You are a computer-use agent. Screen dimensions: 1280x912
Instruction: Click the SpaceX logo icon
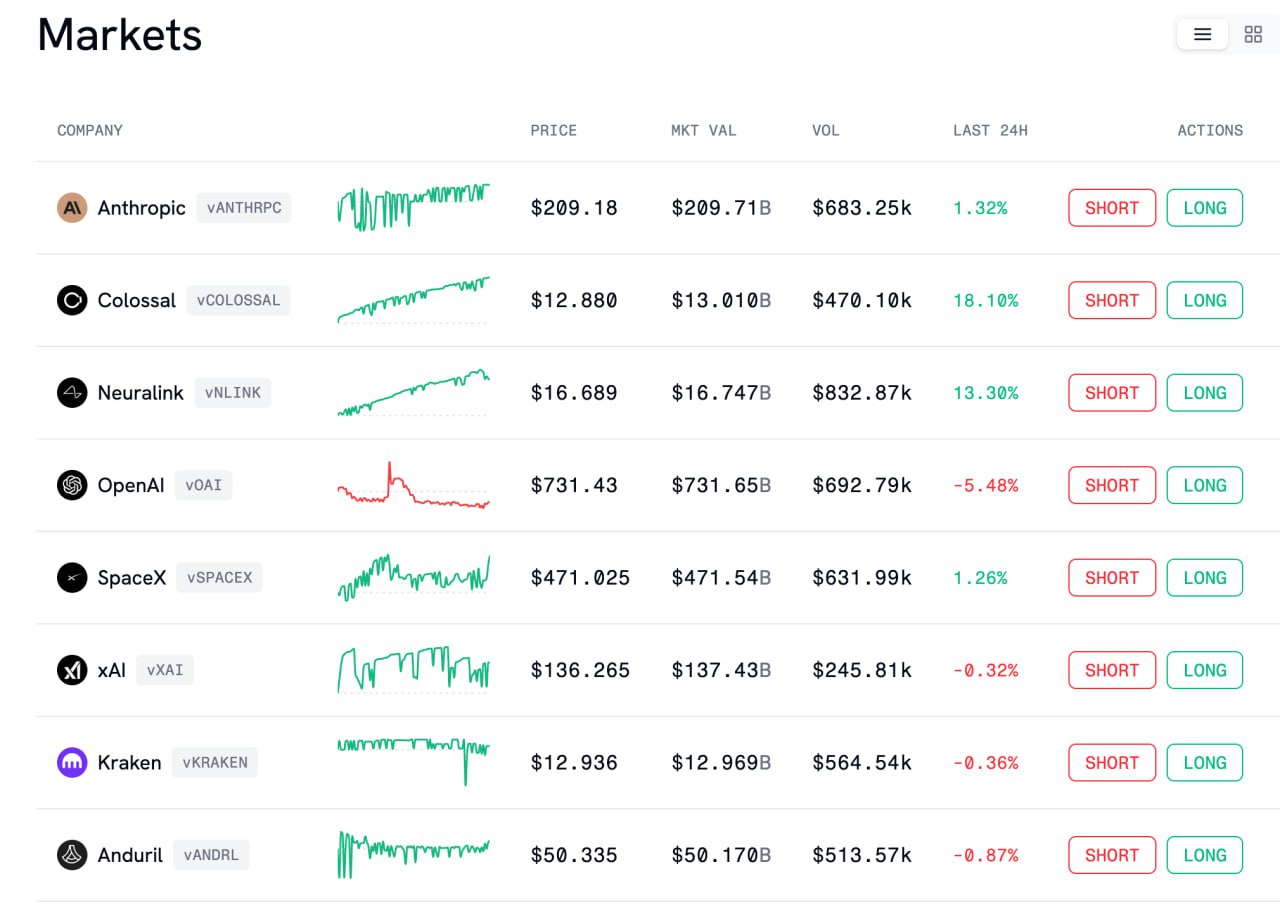[x=72, y=578]
